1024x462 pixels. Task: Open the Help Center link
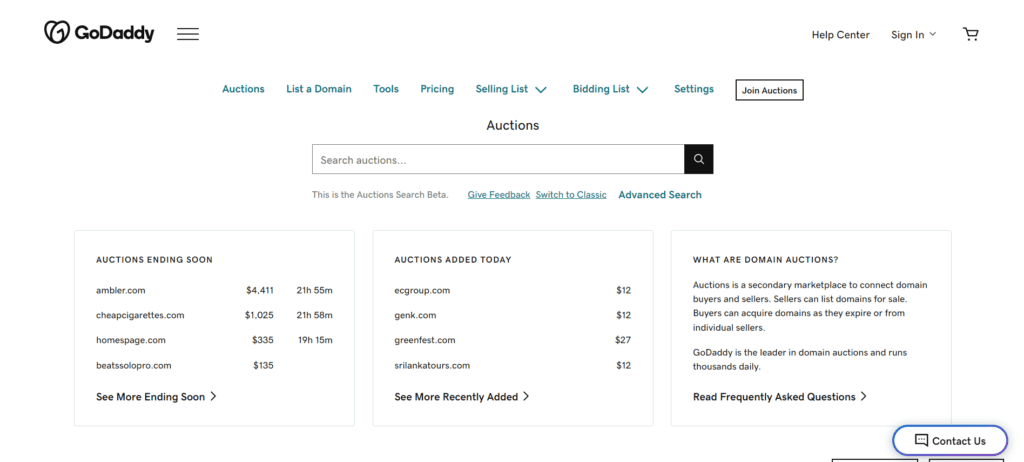click(x=840, y=35)
